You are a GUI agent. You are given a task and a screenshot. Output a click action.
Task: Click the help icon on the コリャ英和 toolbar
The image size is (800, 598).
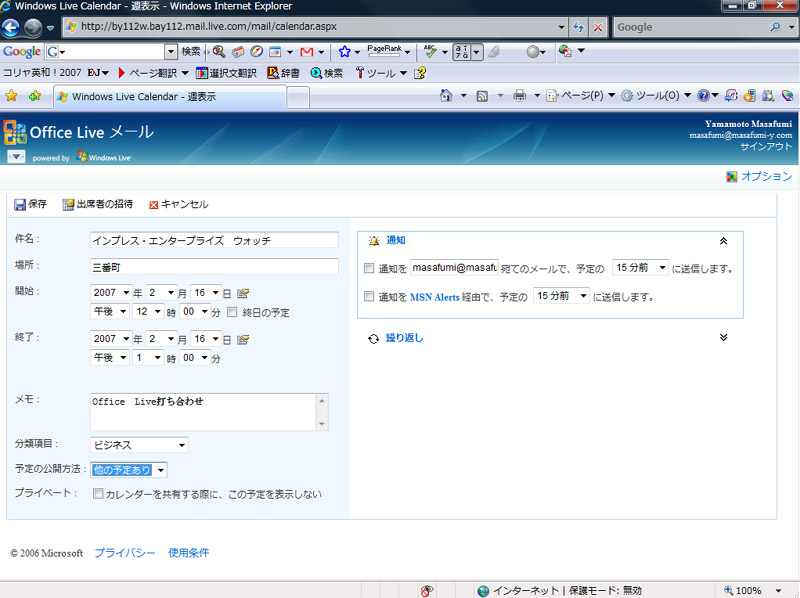click(420, 73)
